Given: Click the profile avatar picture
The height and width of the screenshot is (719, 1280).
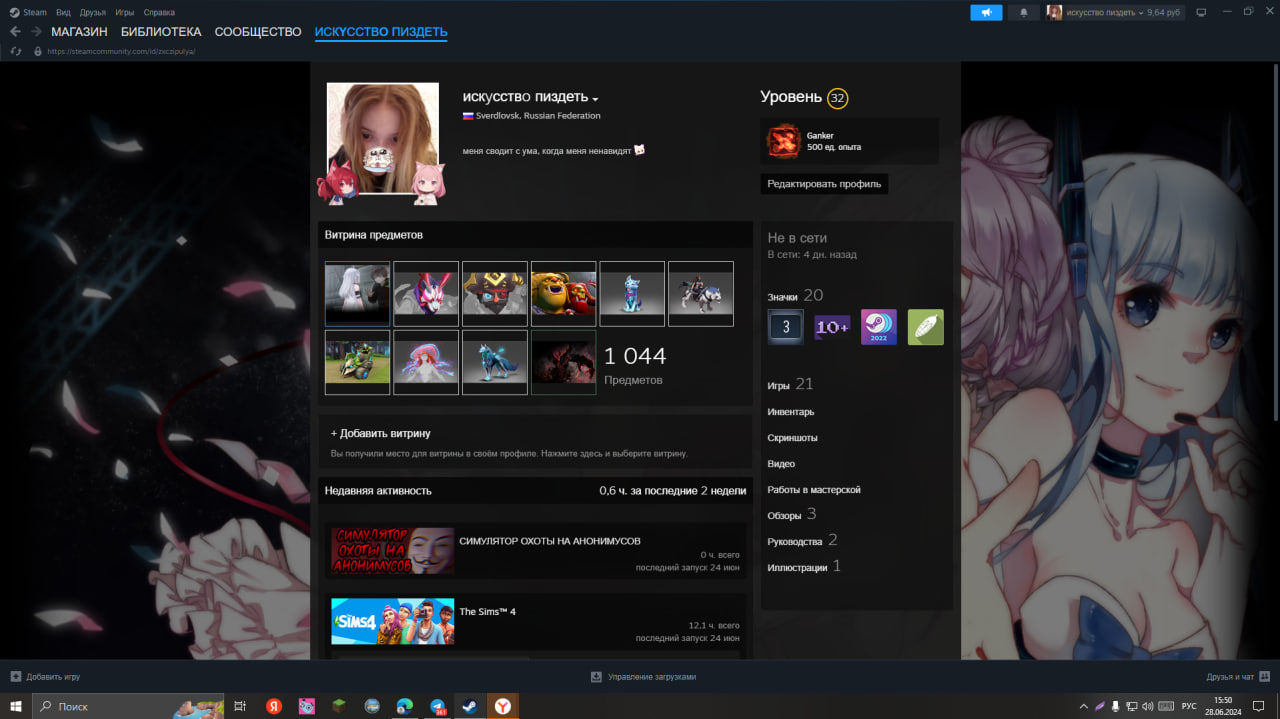Looking at the screenshot, I should tap(382, 138).
